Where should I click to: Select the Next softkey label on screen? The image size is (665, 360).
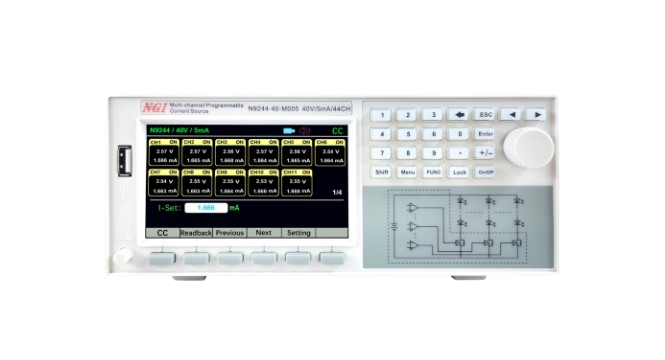[263, 233]
